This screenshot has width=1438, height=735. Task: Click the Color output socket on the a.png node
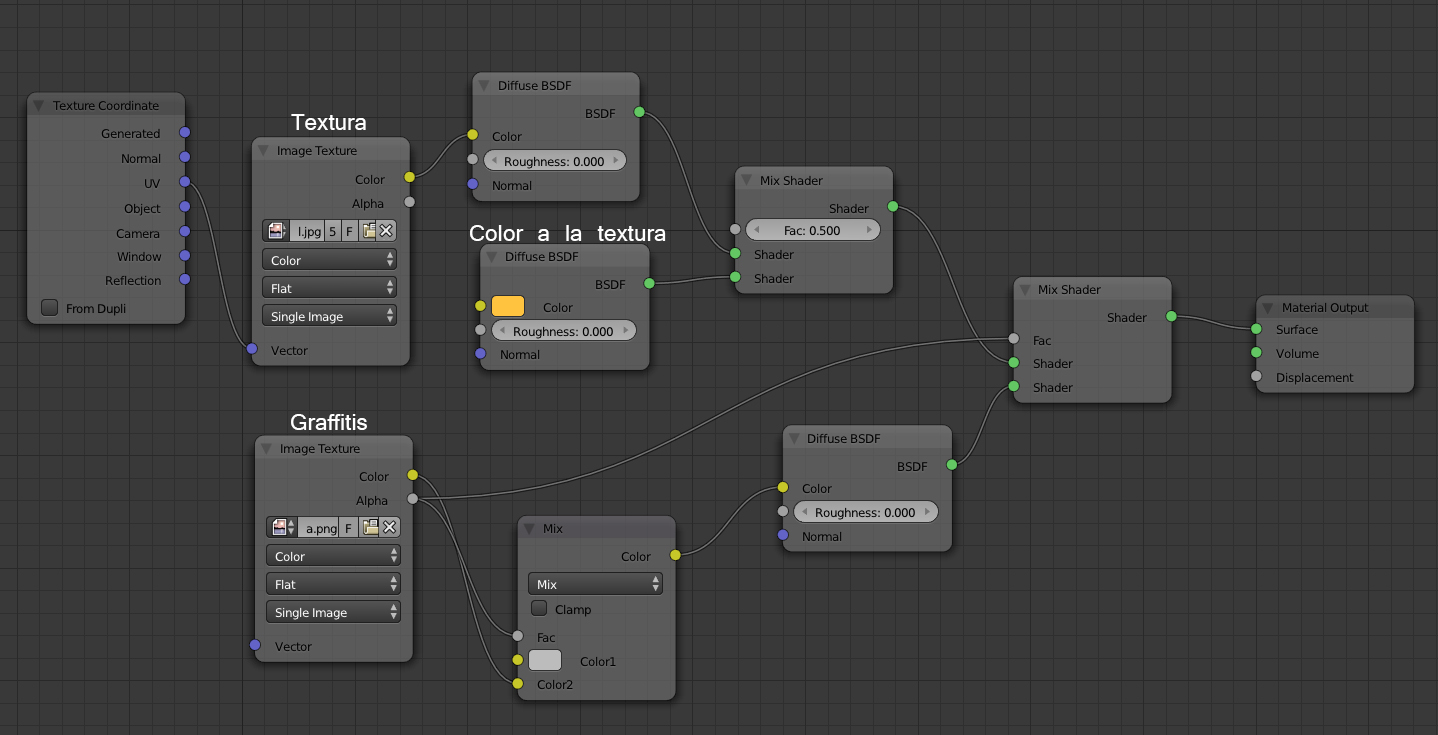coord(412,475)
